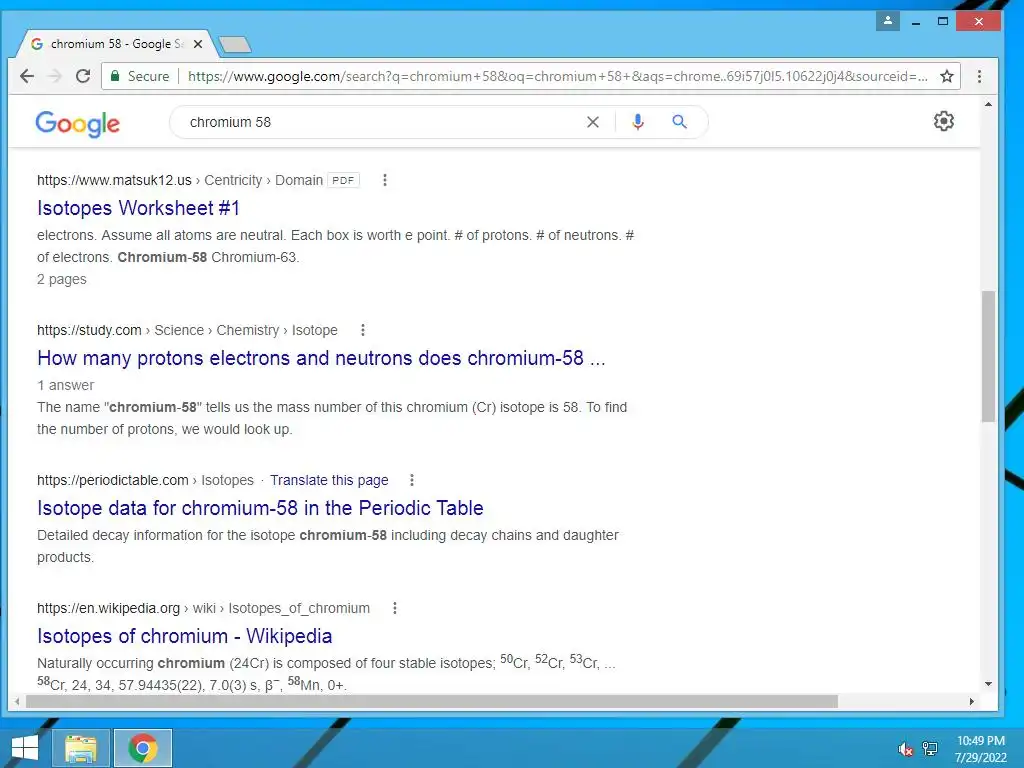
Task: Select the chromium 58 Google Search tab
Action: (x=116, y=44)
